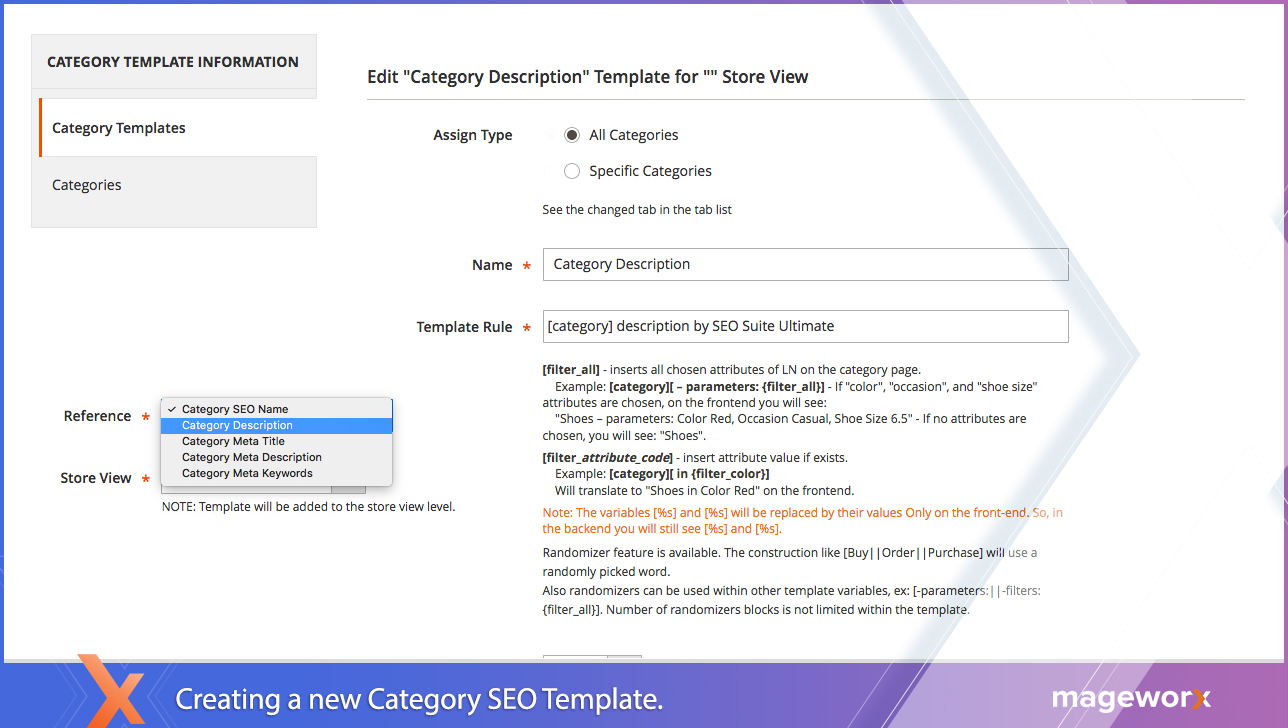Click checkmark beside Category SEO Name

pos(172,409)
